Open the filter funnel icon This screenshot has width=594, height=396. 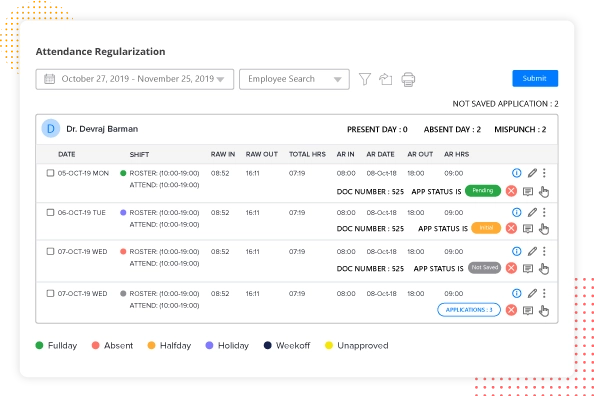(x=364, y=79)
